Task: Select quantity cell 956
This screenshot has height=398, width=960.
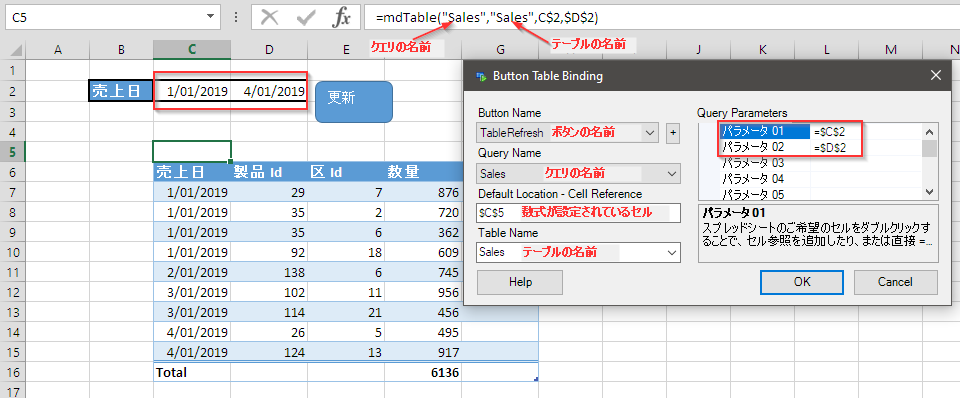Action: click(423, 293)
